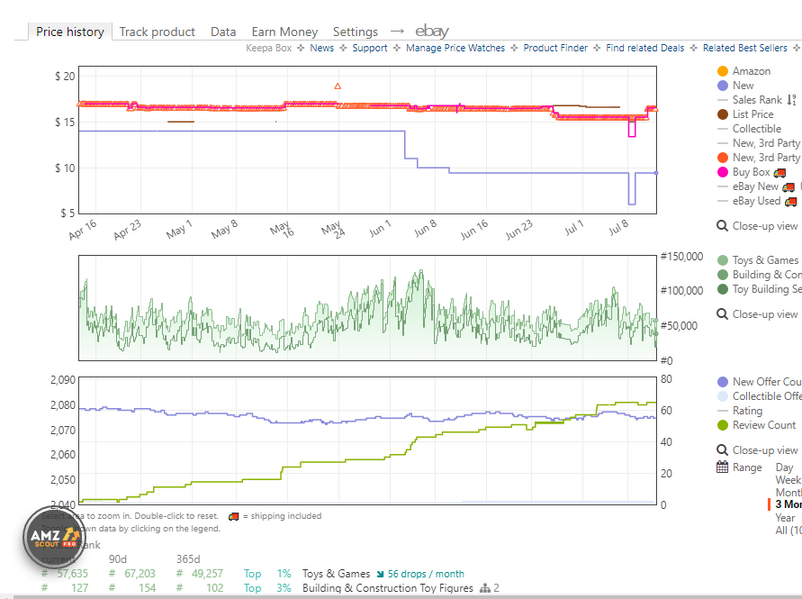802x599 pixels.
Task: Select the Week range option
Action: [788, 480]
